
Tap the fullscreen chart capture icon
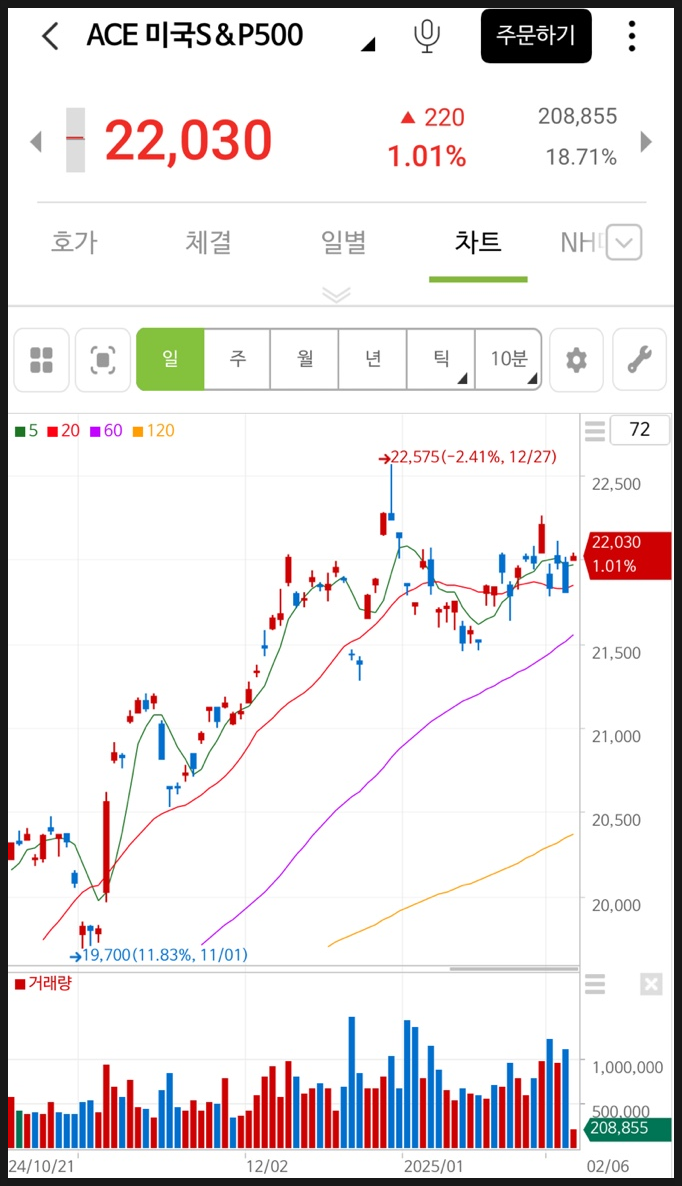tap(103, 360)
